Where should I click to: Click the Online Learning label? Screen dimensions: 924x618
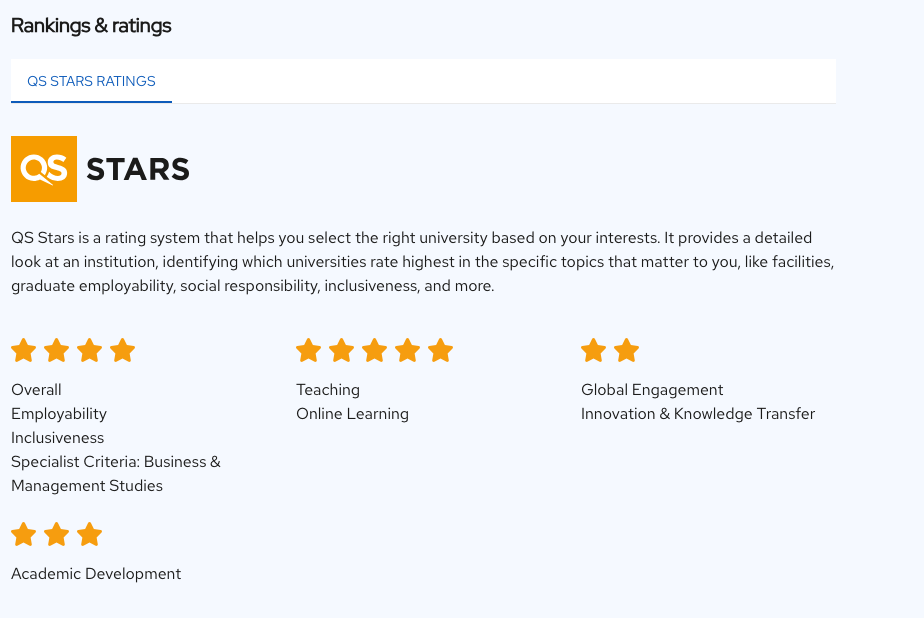point(352,414)
